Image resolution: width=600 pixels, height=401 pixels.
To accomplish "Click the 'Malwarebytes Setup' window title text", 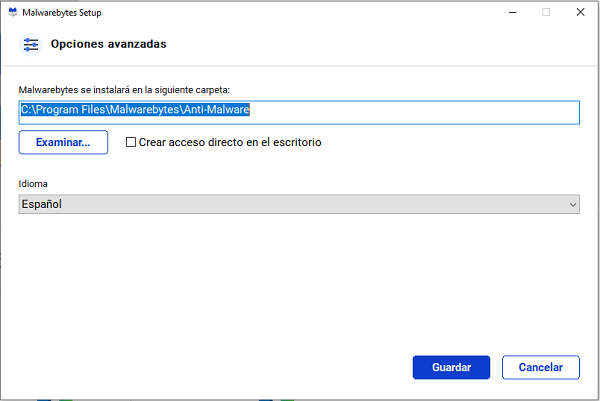I will (x=61, y=13).
